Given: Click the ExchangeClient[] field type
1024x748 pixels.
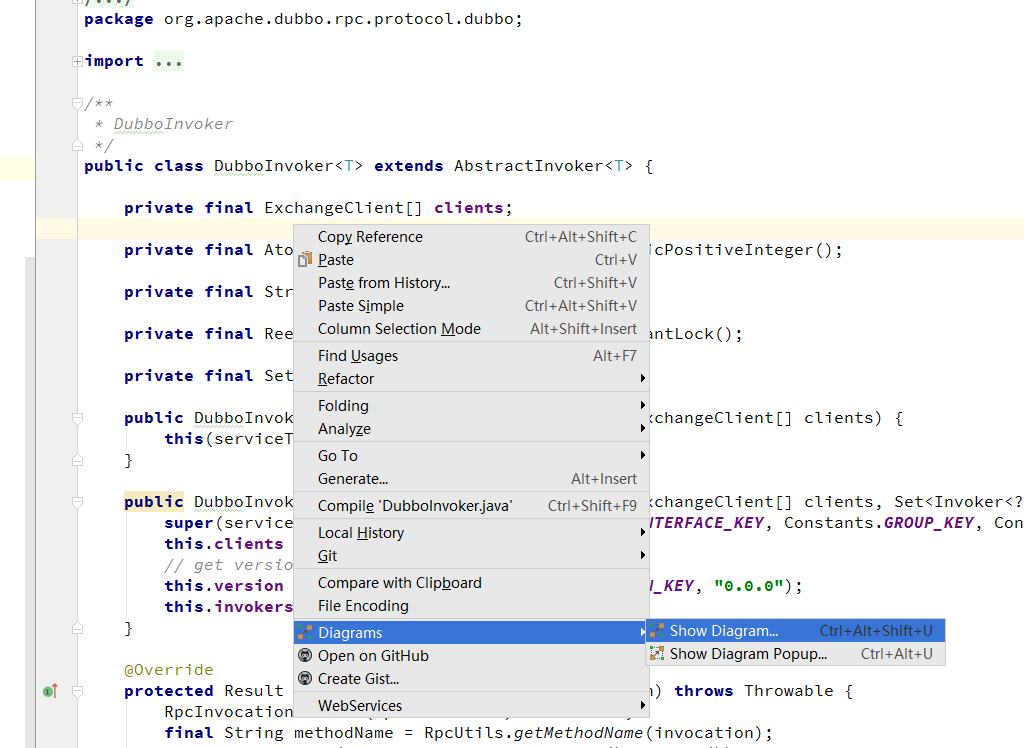Looking at the screenshot, I should [x=343, y=208].
